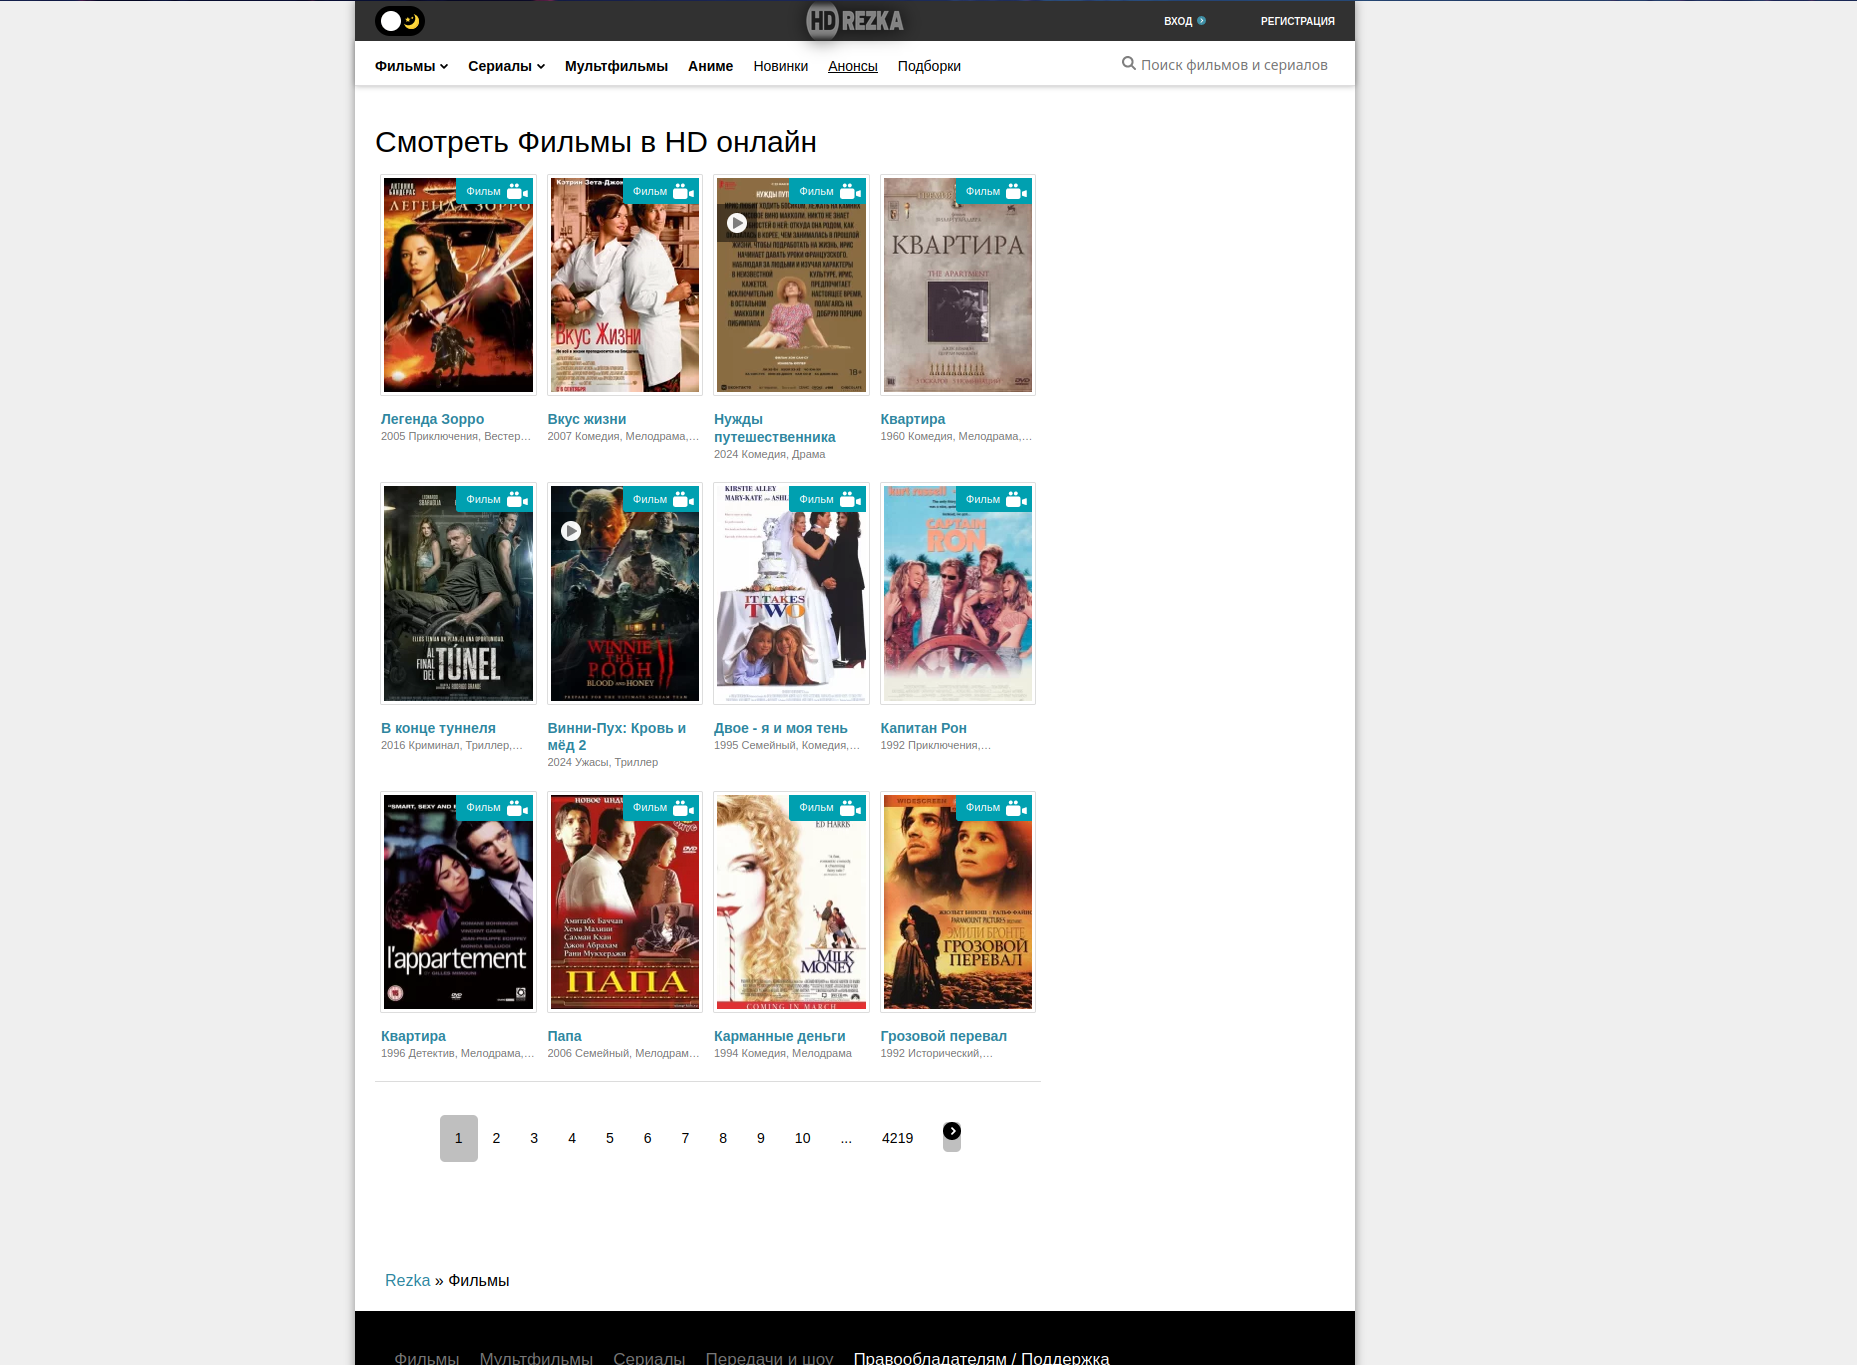Image resolution: width=1857 pixels, height=1365 pixels.
Task: Open the Квартира 1960 title link
Action: 913,419
